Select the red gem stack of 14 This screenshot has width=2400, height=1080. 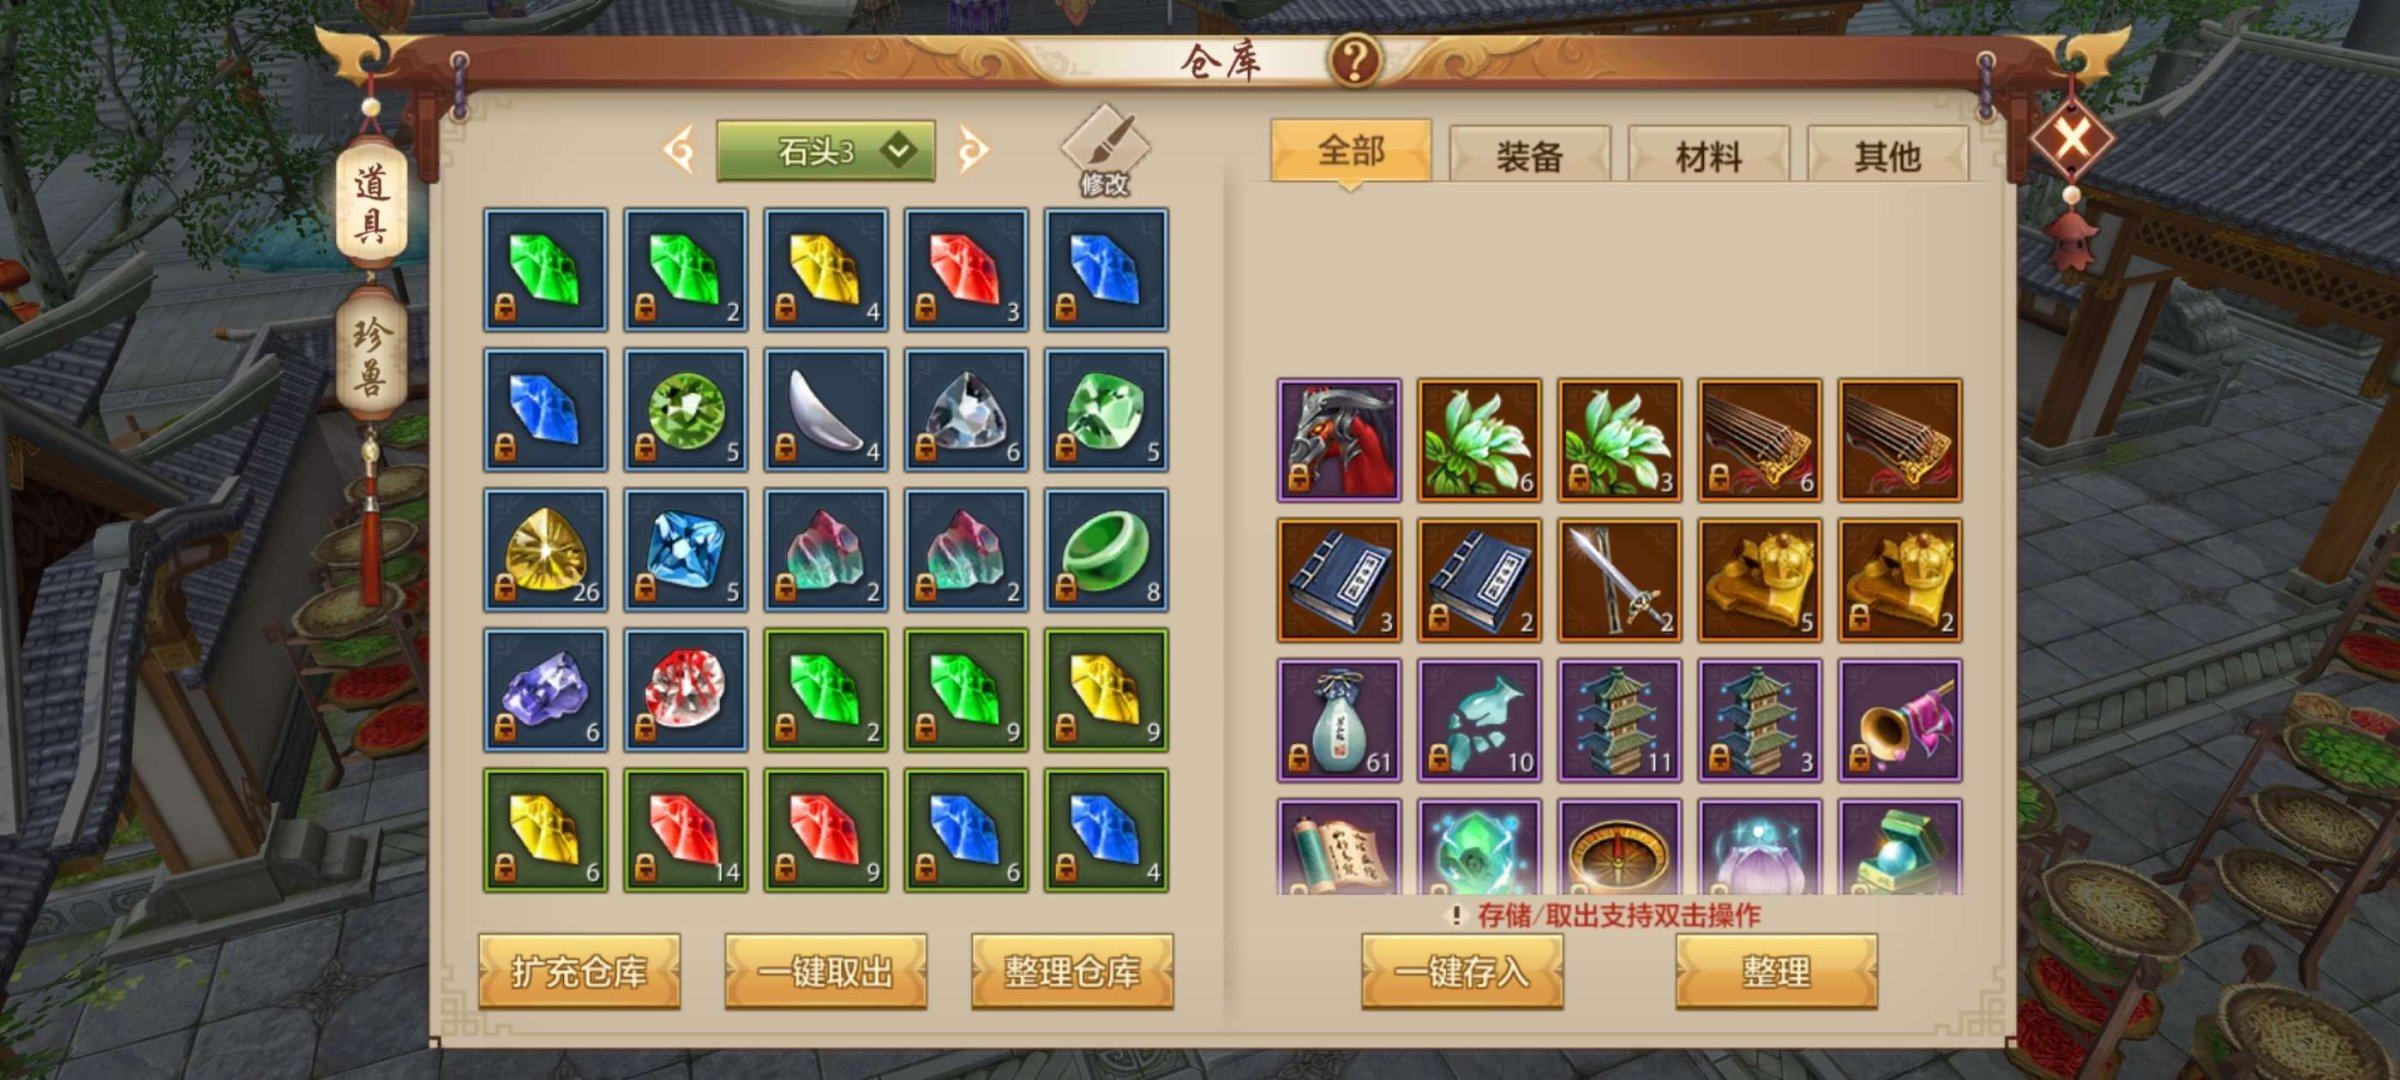click(x=686, y=830)
